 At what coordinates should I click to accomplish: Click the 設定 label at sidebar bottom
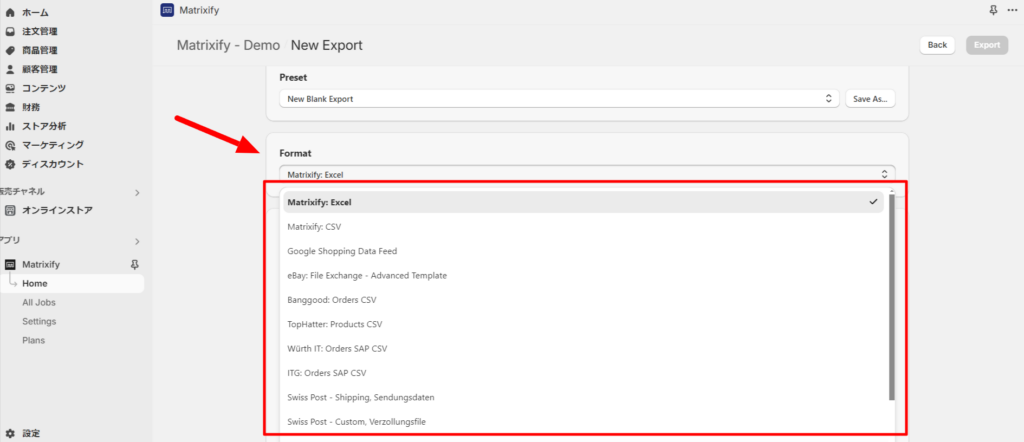31,433
